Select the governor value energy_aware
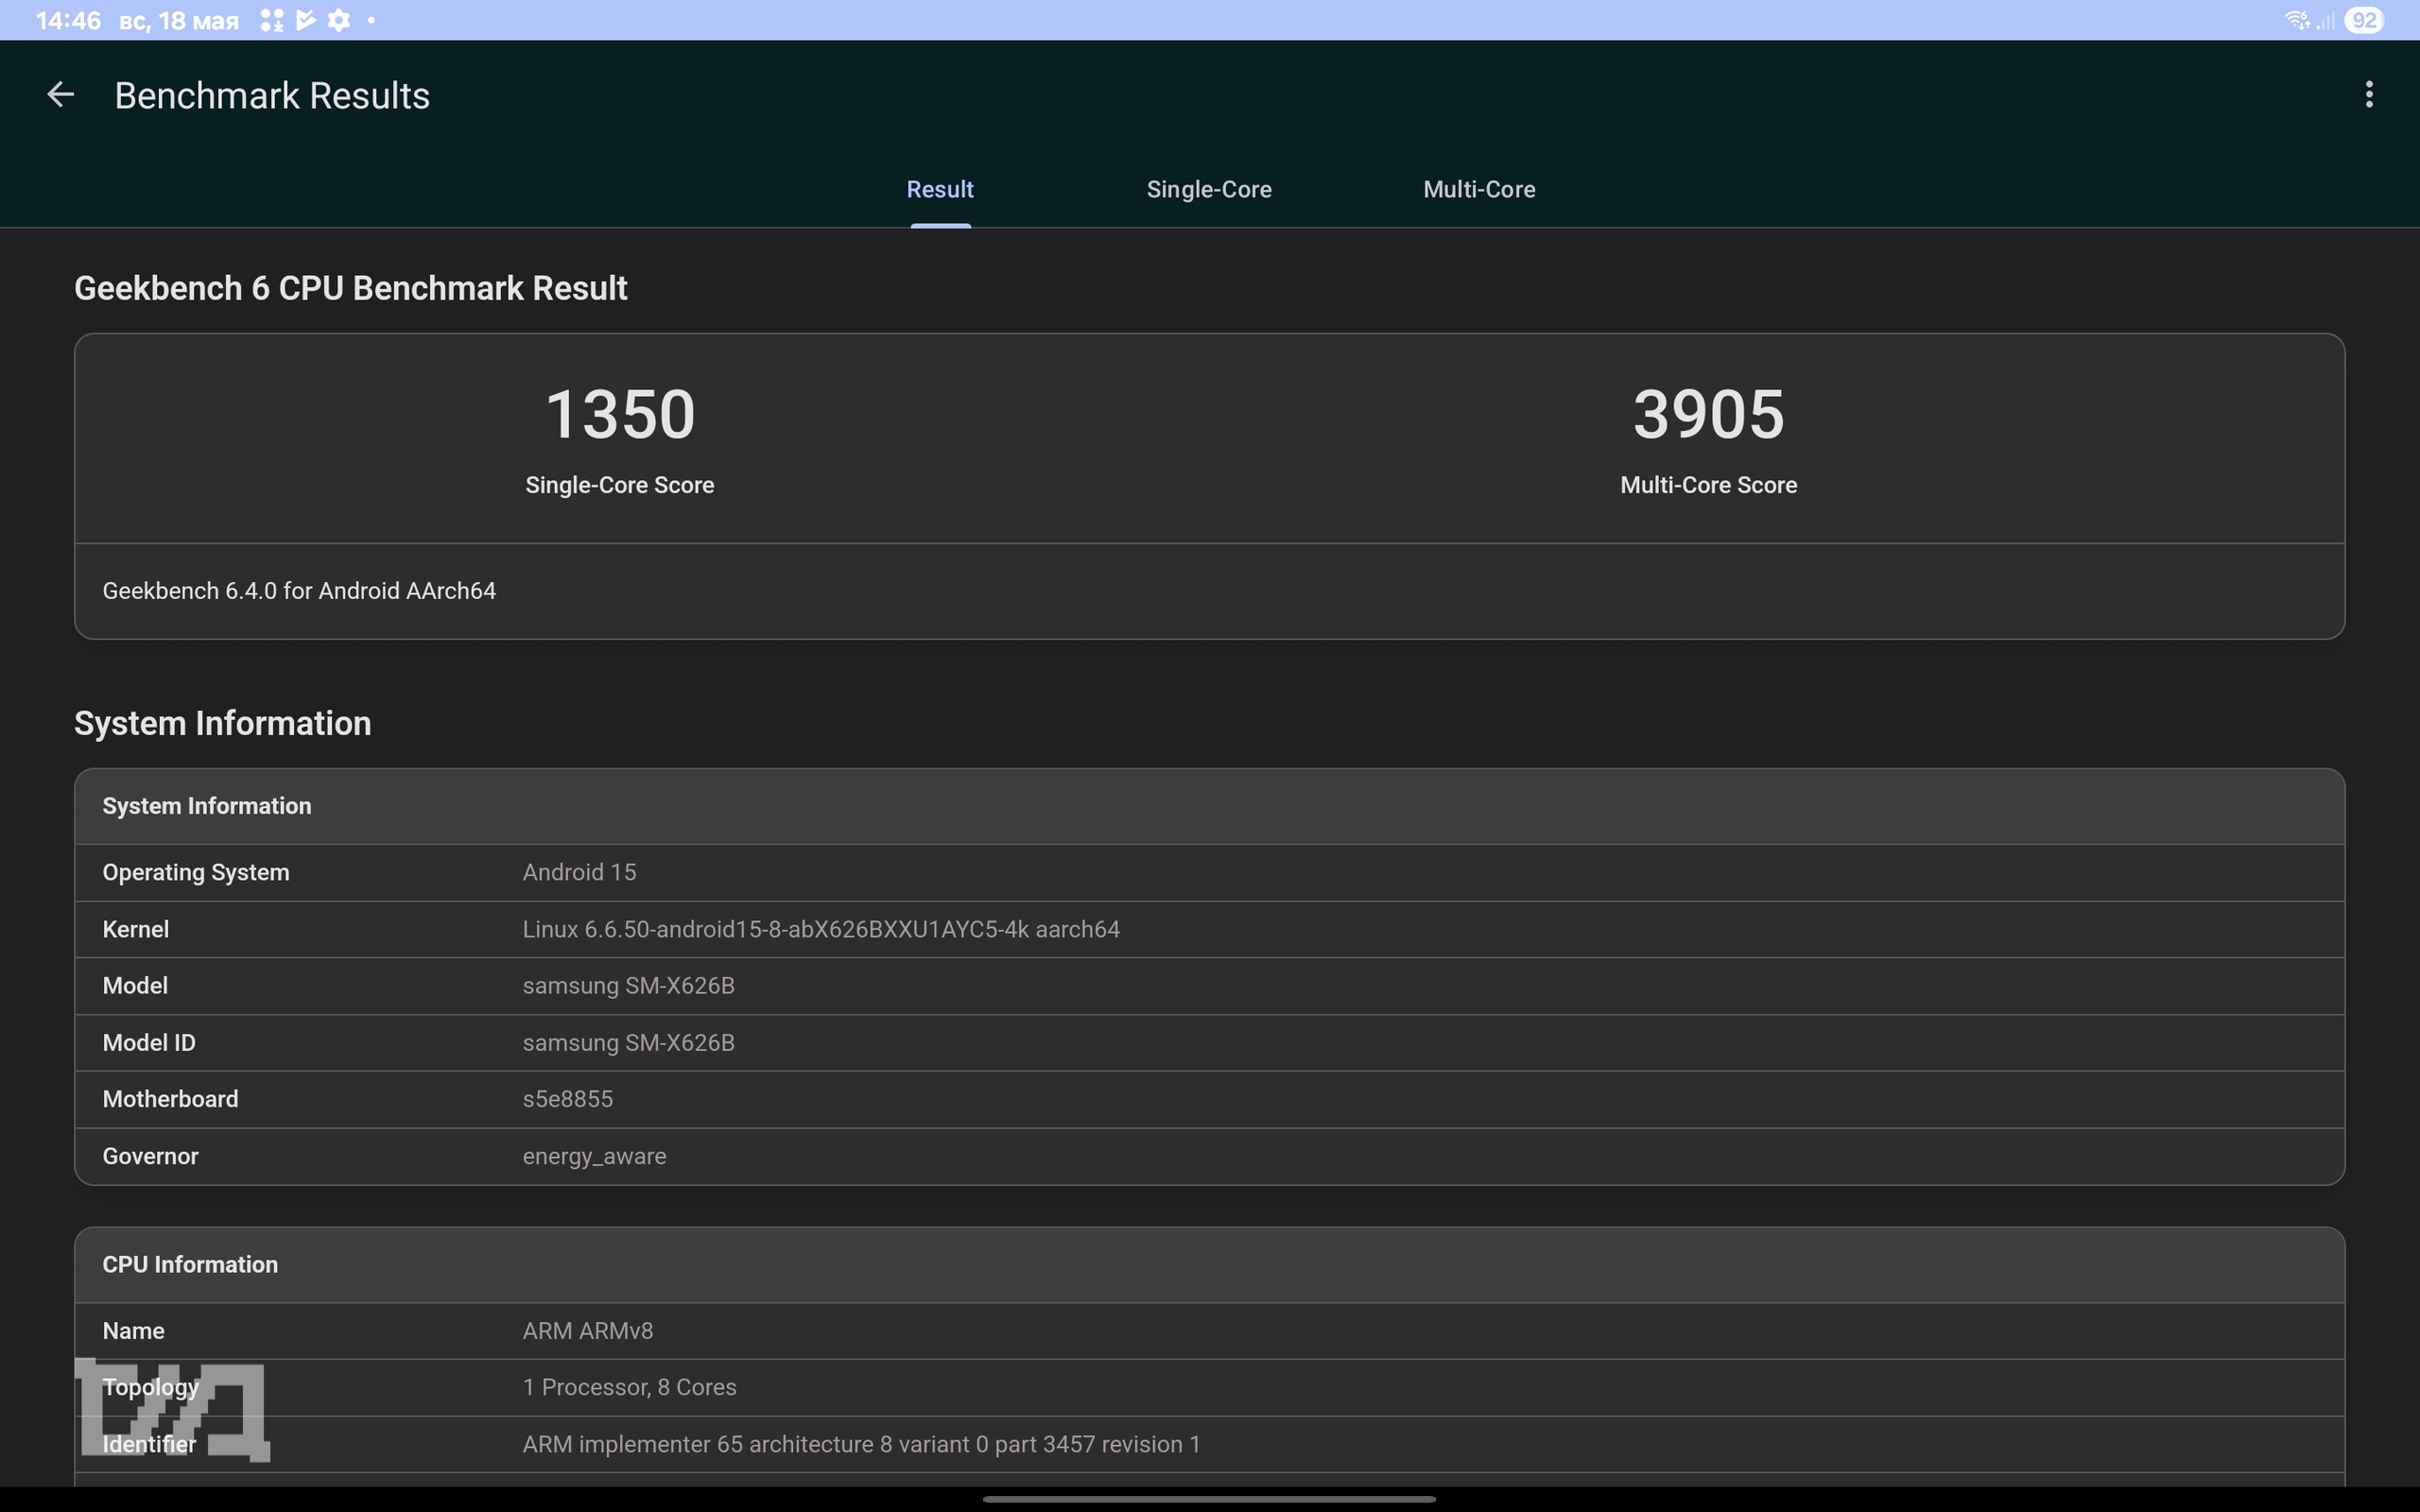This screenshot has width=2420, height=1512. pyautogui.click(x=594, y=1156)
